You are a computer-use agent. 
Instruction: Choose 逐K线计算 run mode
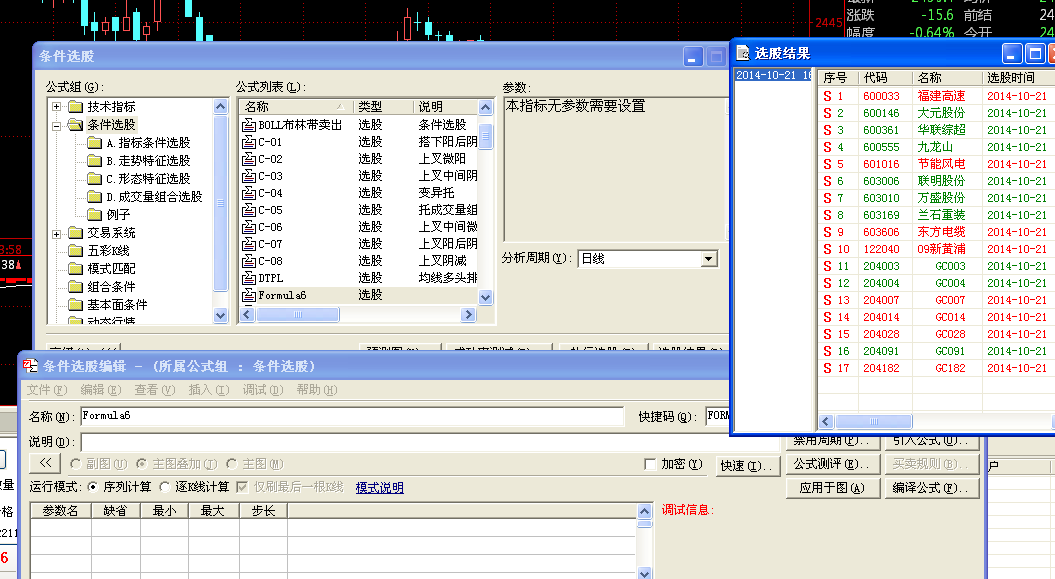[x=165, y=487]
